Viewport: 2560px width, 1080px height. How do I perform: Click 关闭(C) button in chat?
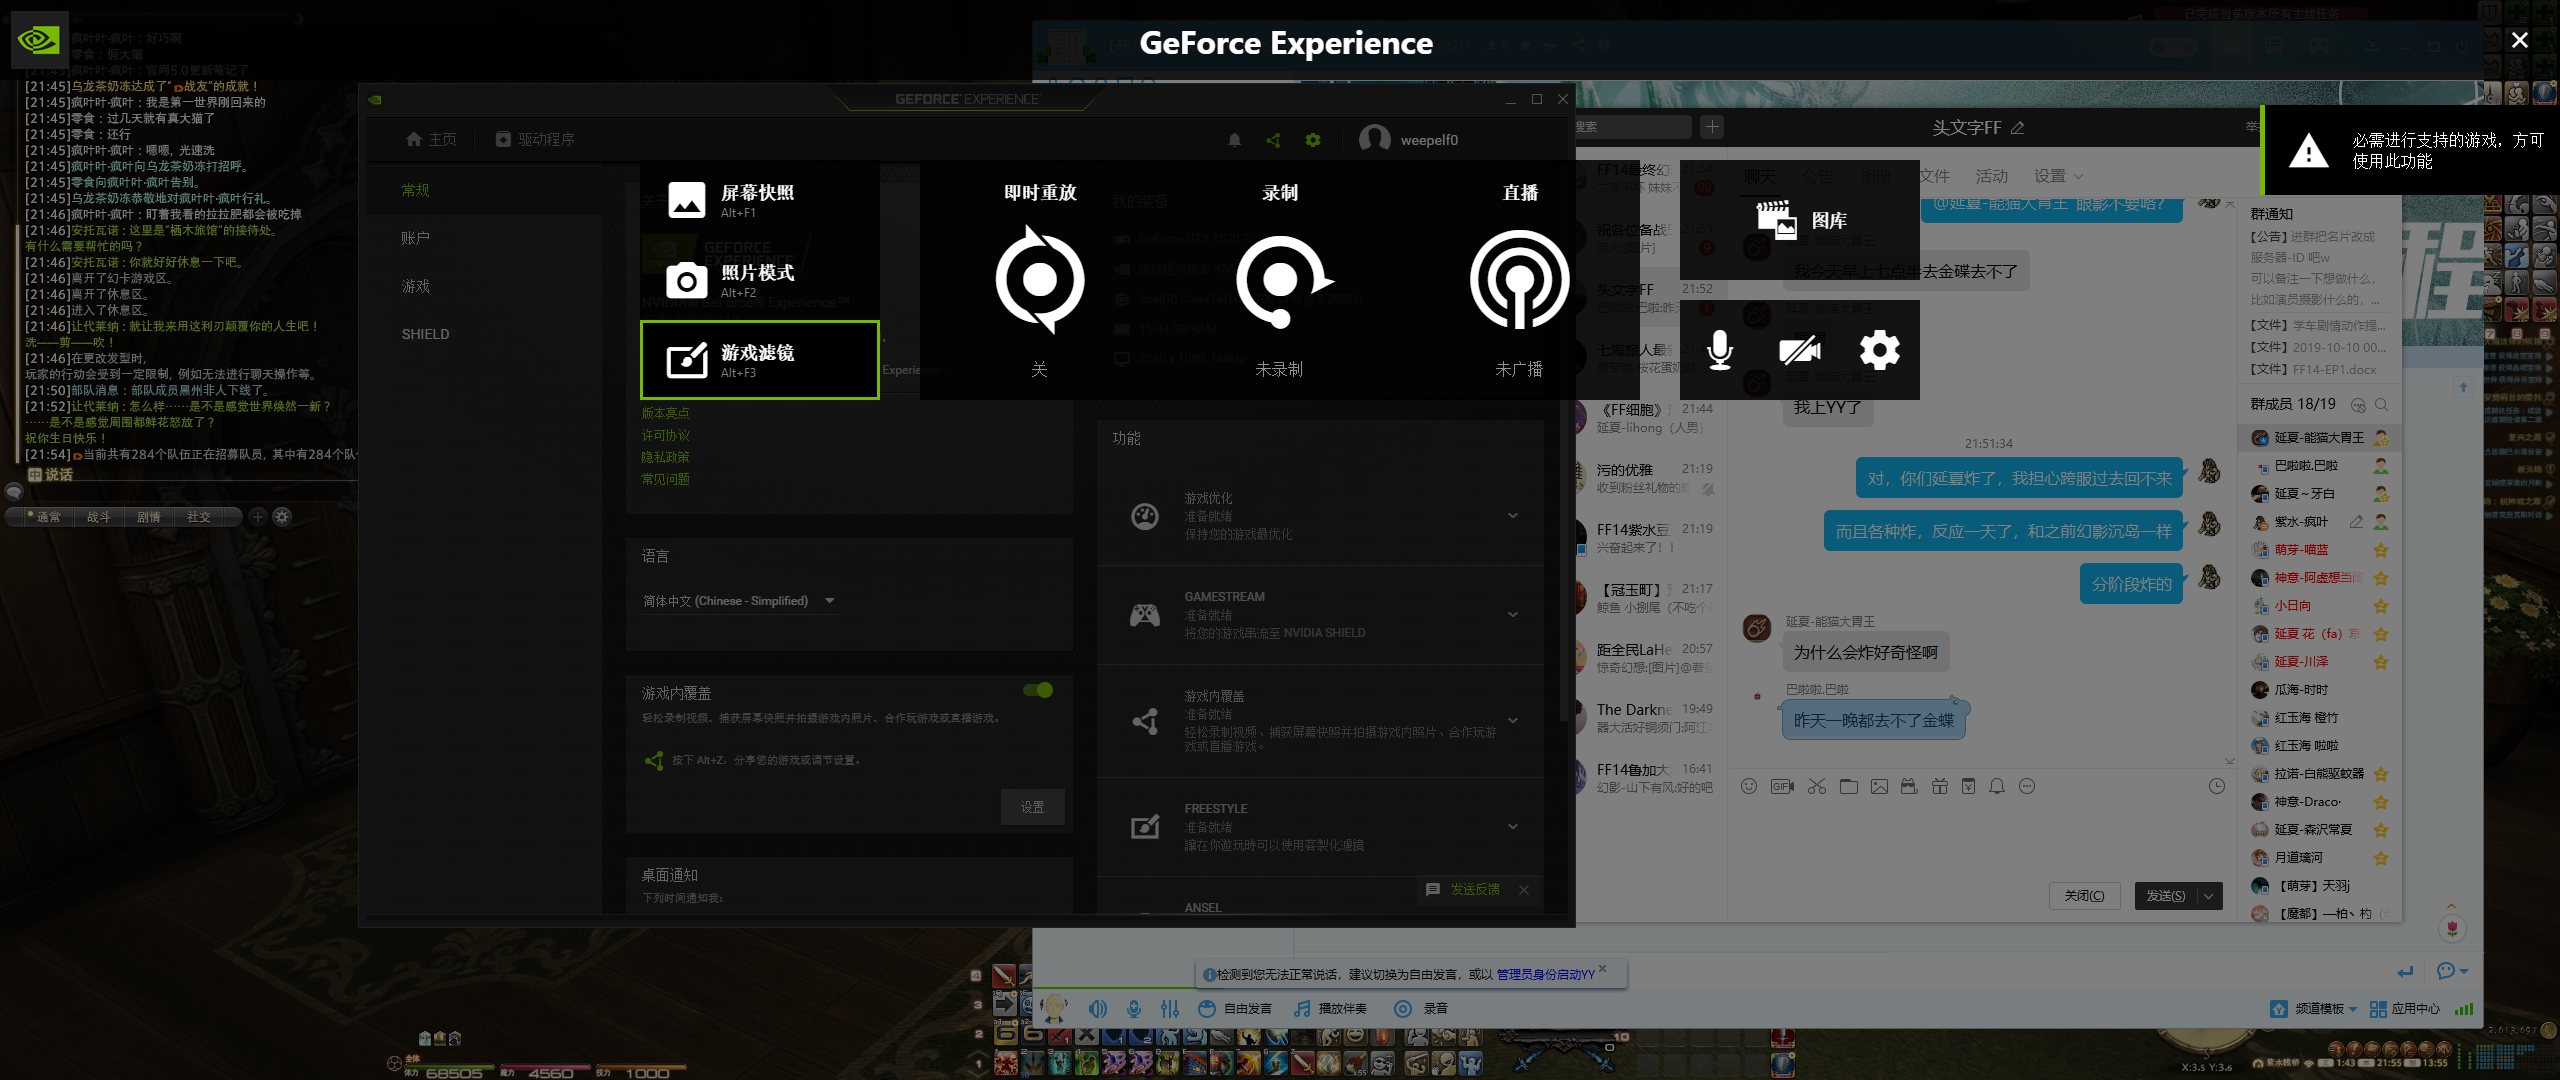2085,896
